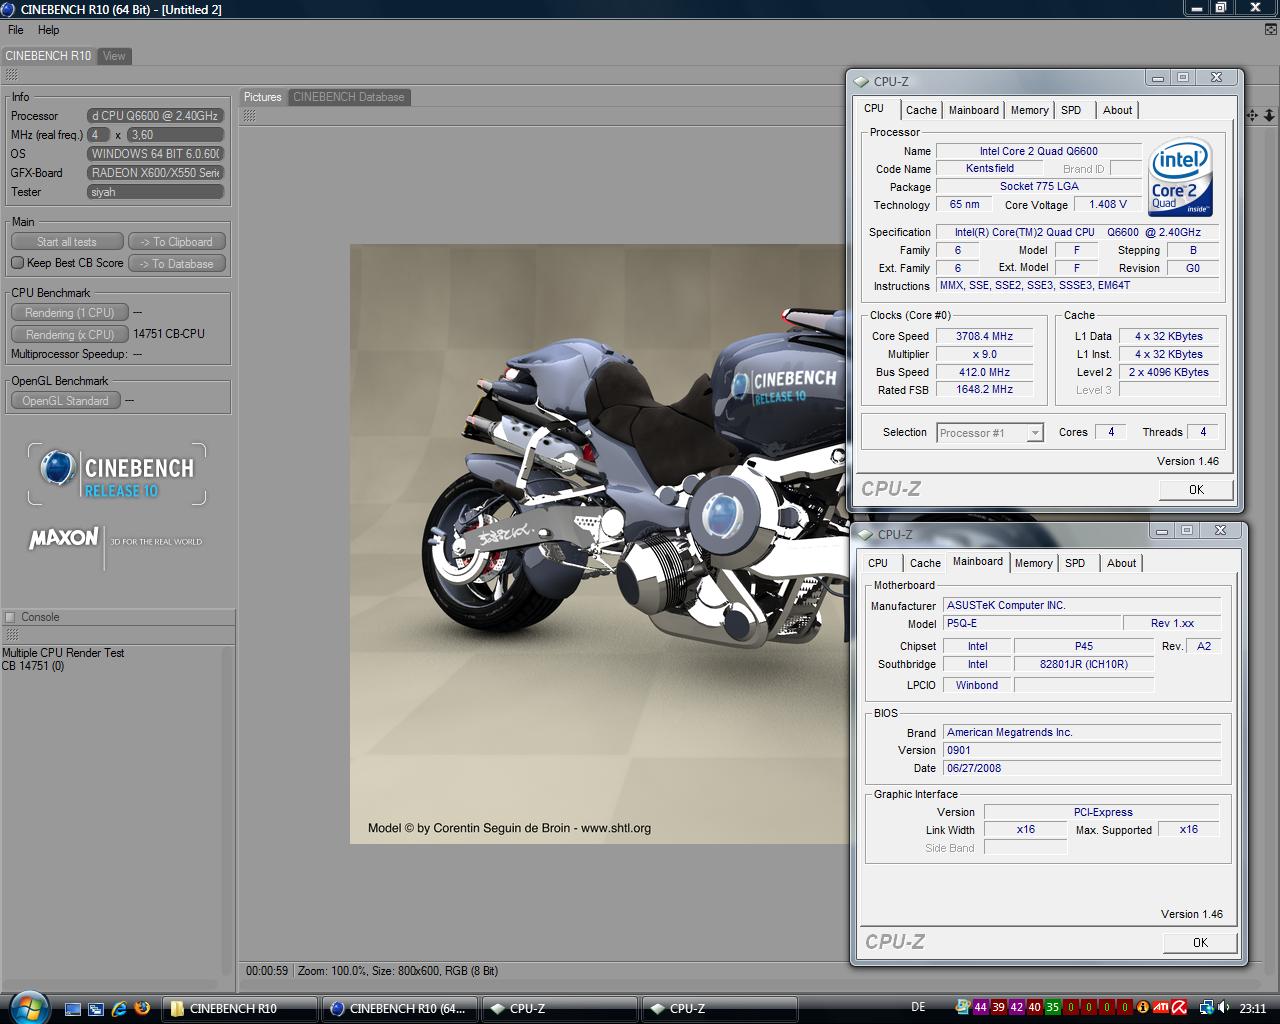Click the Intel Core 2 Quad logo
Screen dimensions: 1280x1024
1180,176
